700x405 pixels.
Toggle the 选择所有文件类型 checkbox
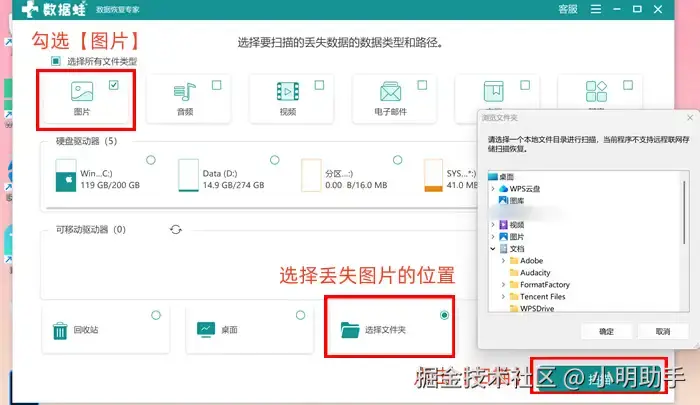click(x=56, y=61)
